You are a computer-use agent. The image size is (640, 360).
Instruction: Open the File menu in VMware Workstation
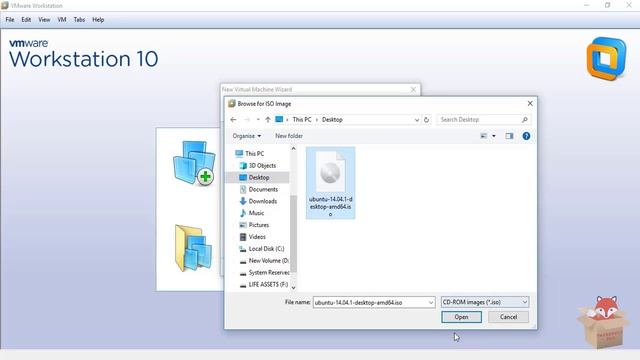click(10, 20)
